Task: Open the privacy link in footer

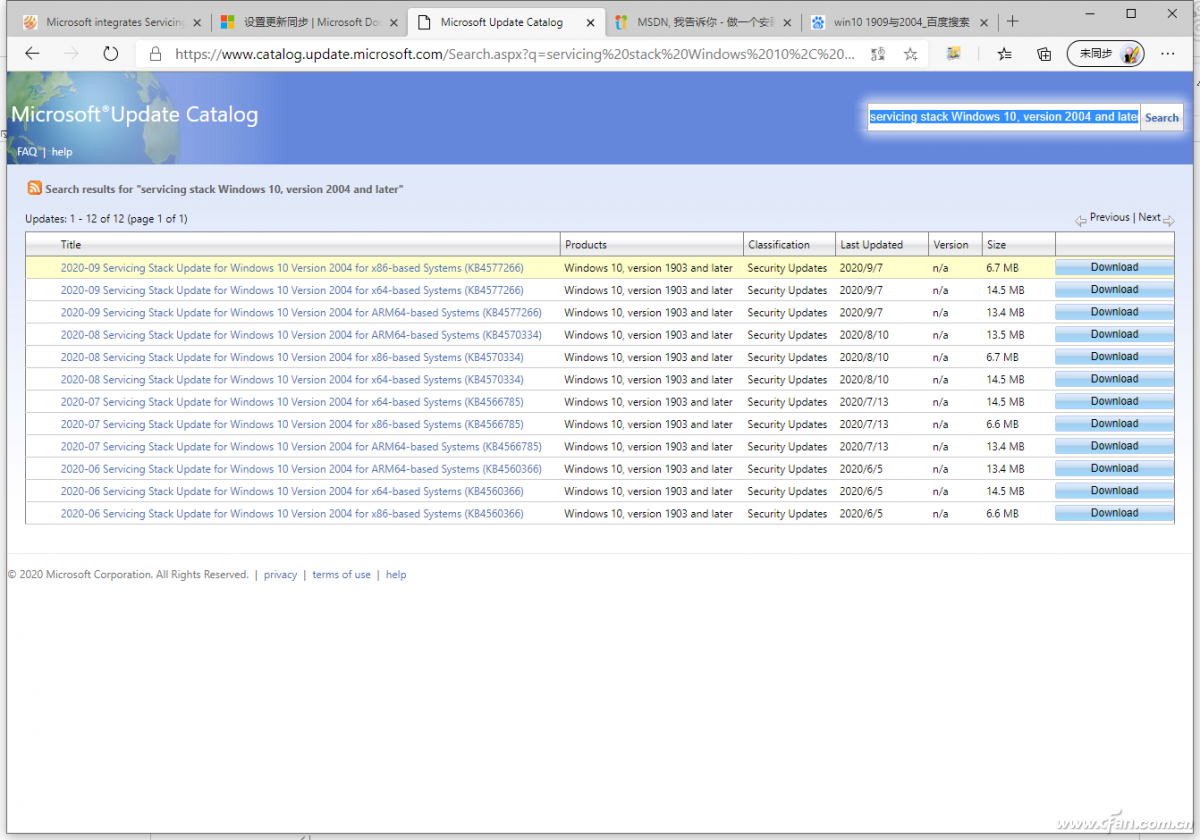Action: click(x=280, y=575)
